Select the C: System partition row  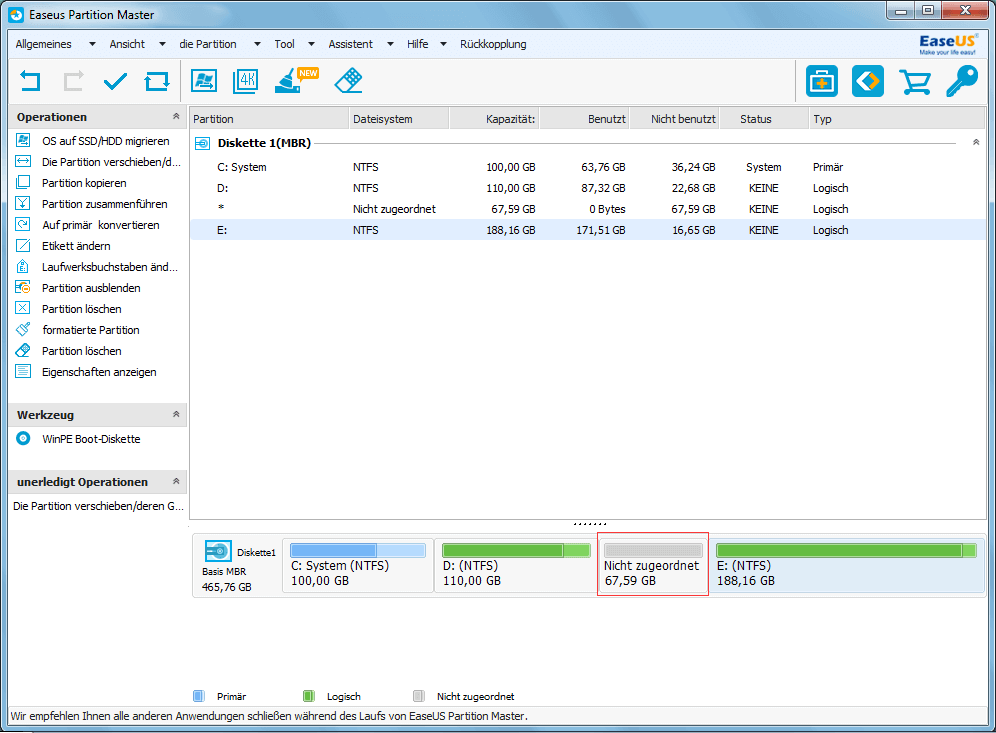(587, 166)
